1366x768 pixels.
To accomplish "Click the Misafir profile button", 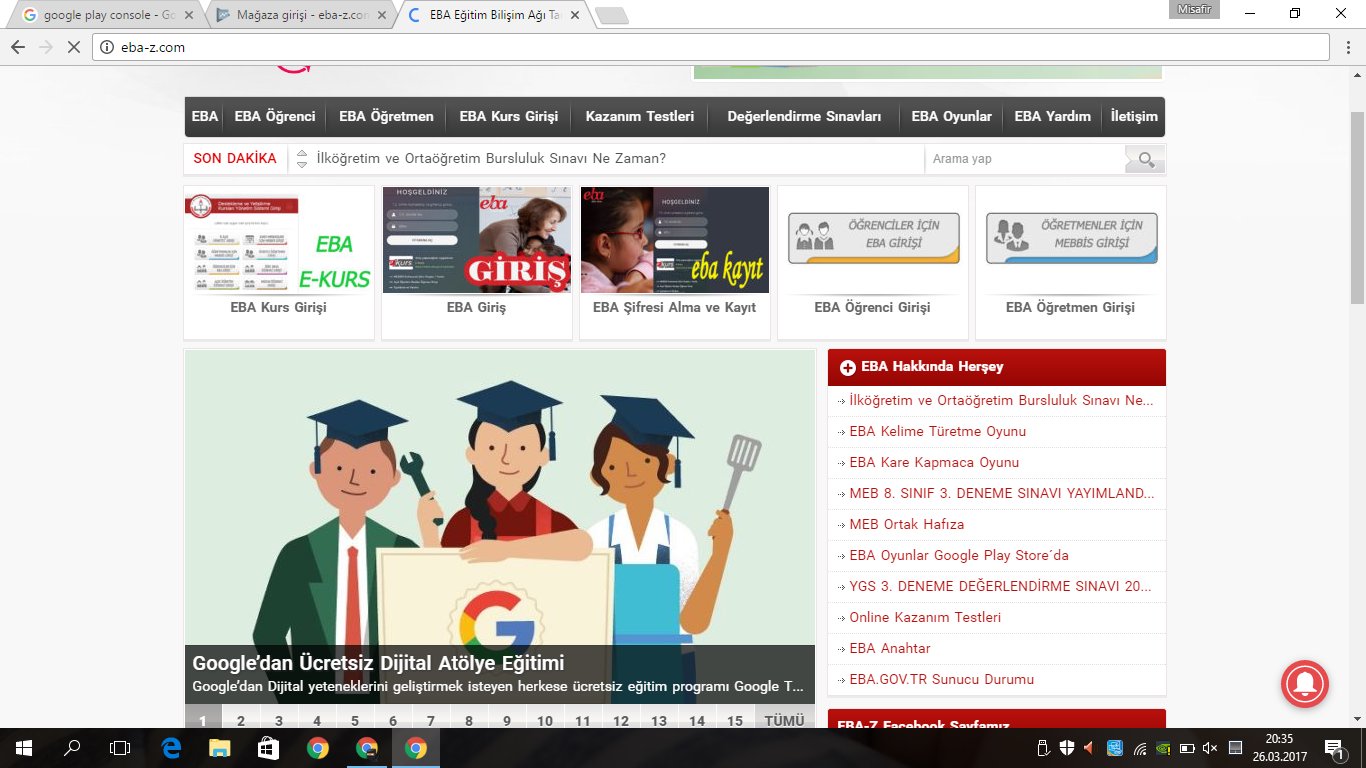I will [1194, 9].
